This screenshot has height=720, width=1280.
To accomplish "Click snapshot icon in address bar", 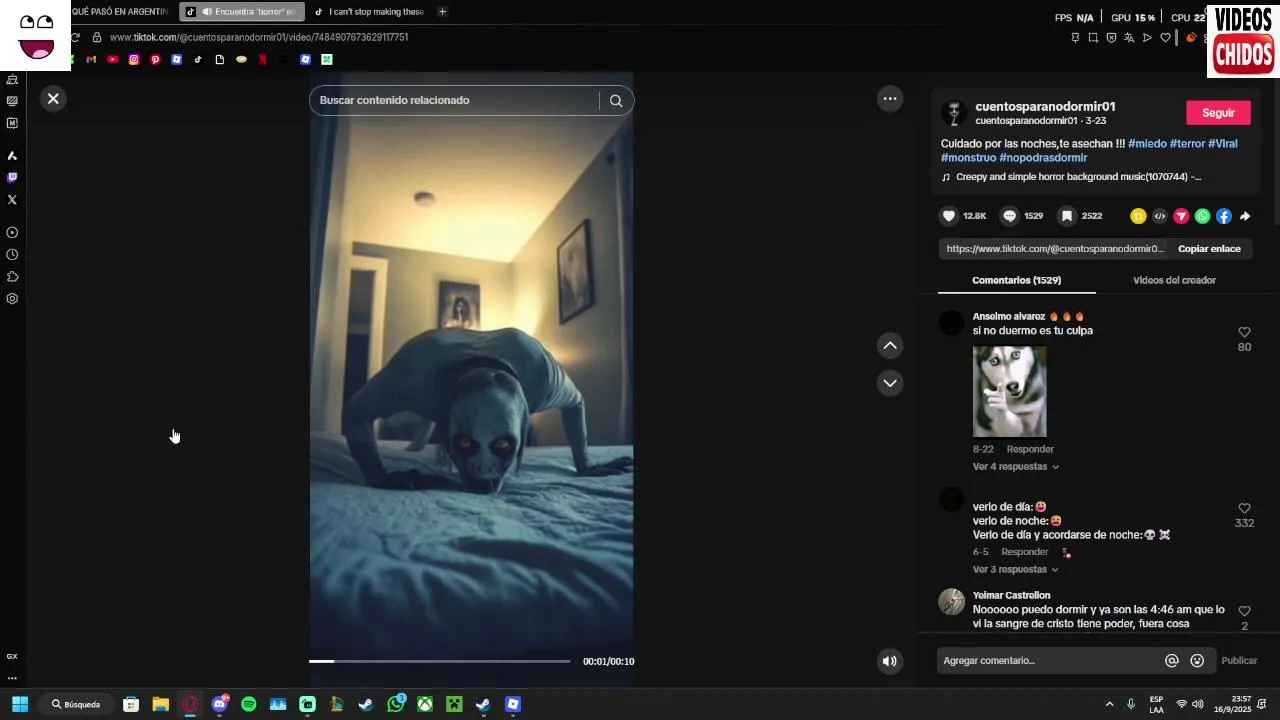I will (1093, 38).
